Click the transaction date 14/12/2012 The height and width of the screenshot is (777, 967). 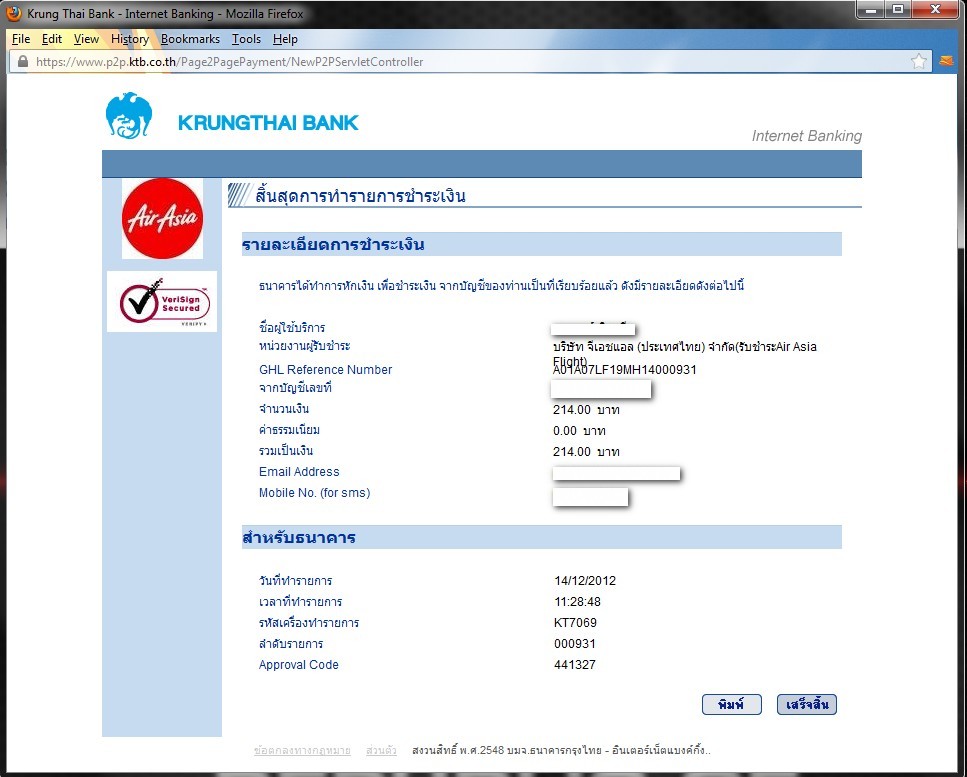tap(585, 580)
